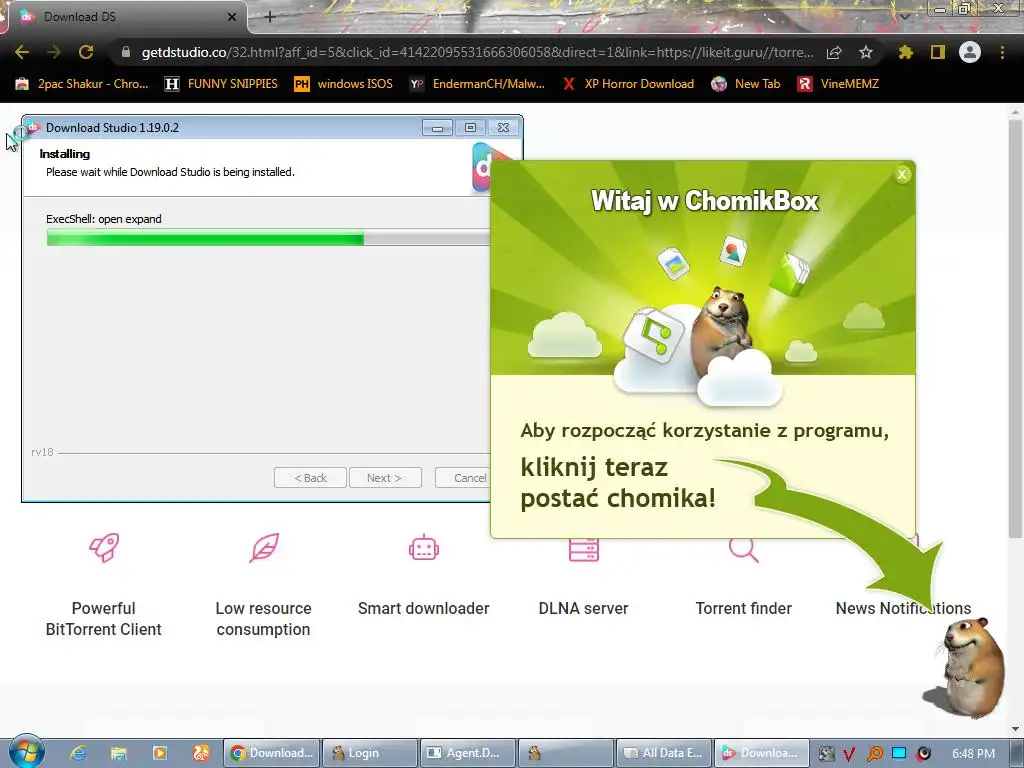Click the 'Witaj w ChomikBox' heading
Image resolution: width=1024 pixels, height=768 pixels.
704,200
